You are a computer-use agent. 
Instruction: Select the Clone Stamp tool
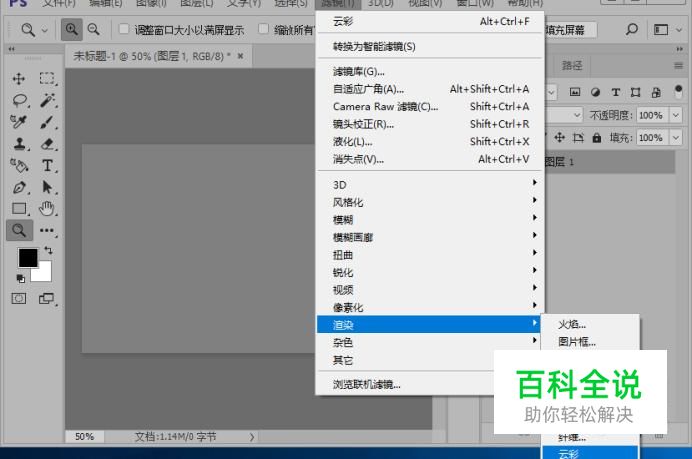pos(19,144)
